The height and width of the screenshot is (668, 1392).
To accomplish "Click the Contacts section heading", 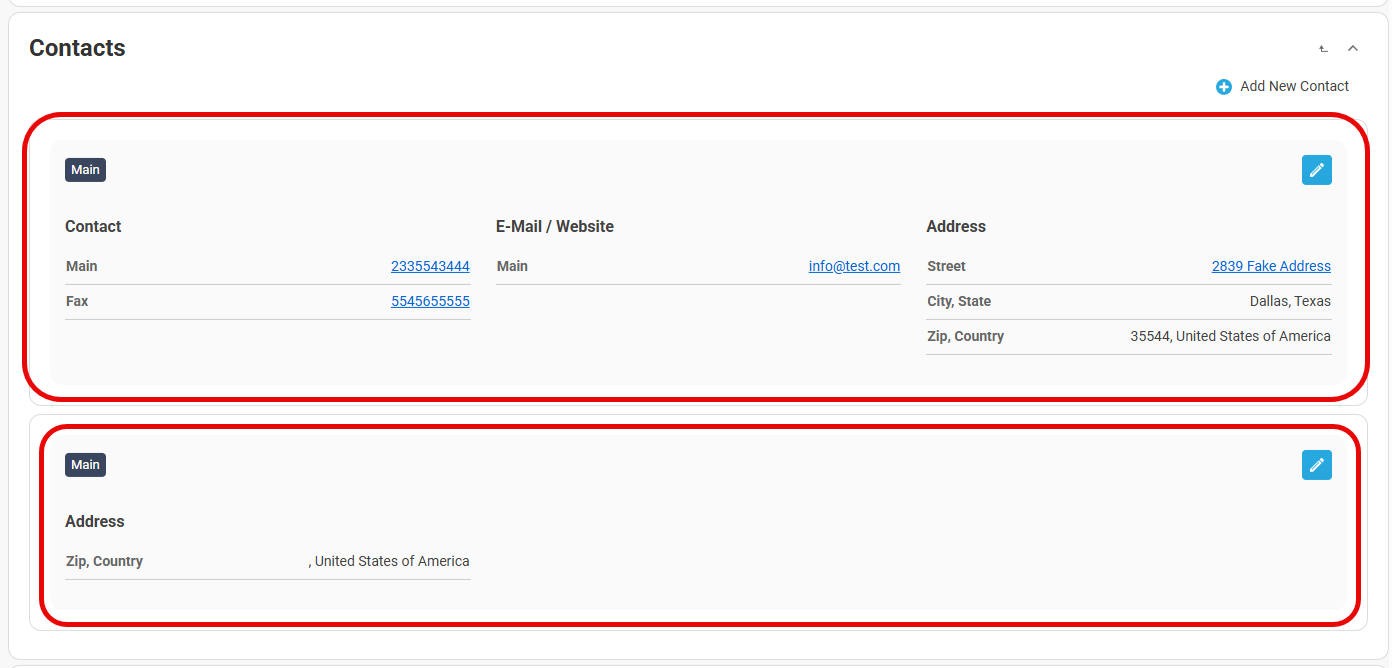I will pos(77,48).
